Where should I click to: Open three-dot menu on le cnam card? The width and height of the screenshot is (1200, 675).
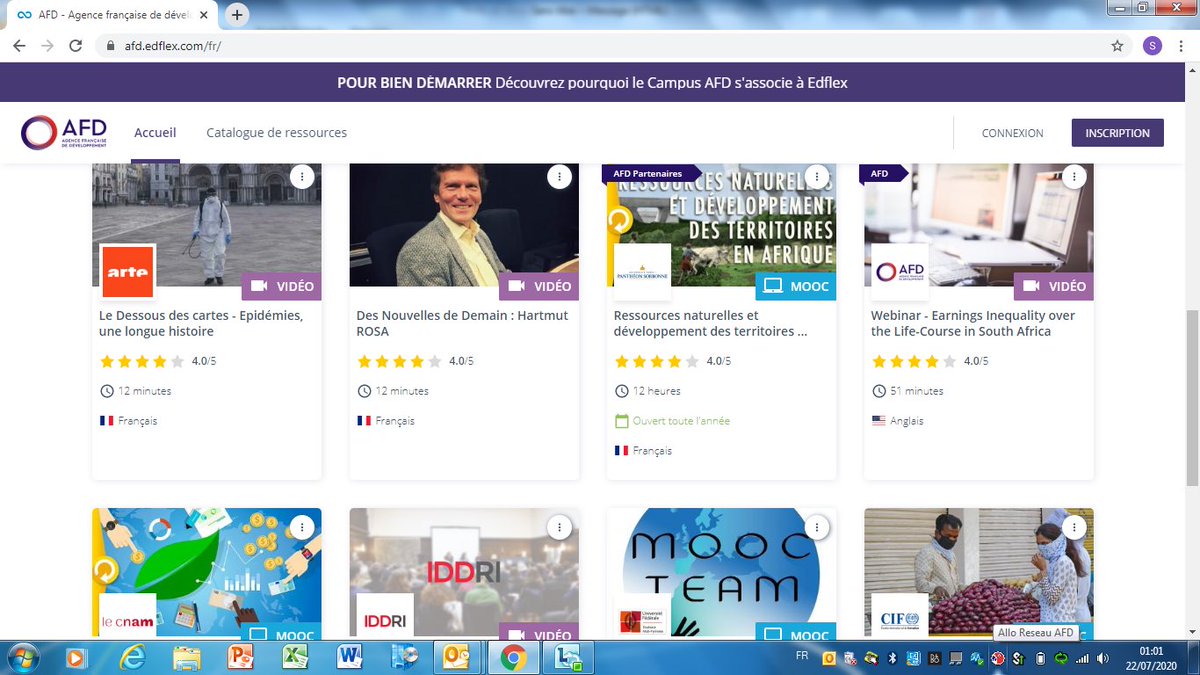point(302,527)
